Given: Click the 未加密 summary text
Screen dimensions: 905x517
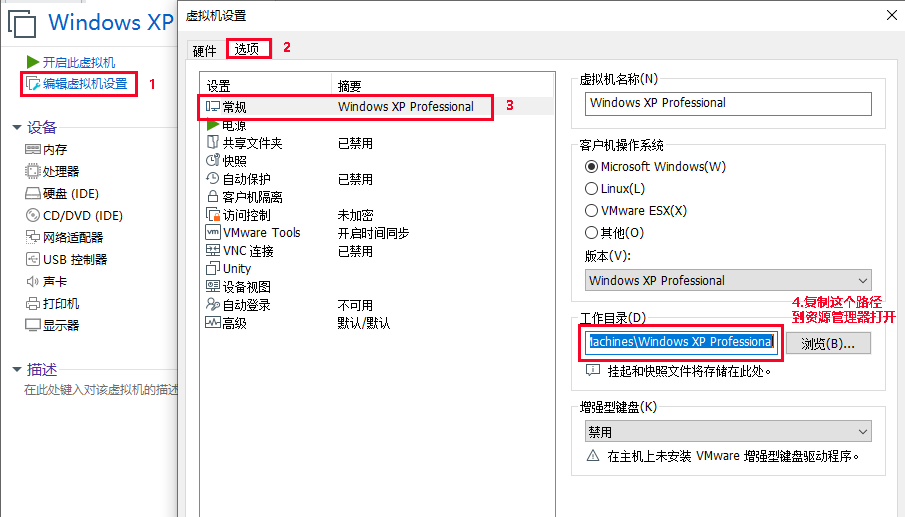Looking at the screenshot, I should coord(355,215).
